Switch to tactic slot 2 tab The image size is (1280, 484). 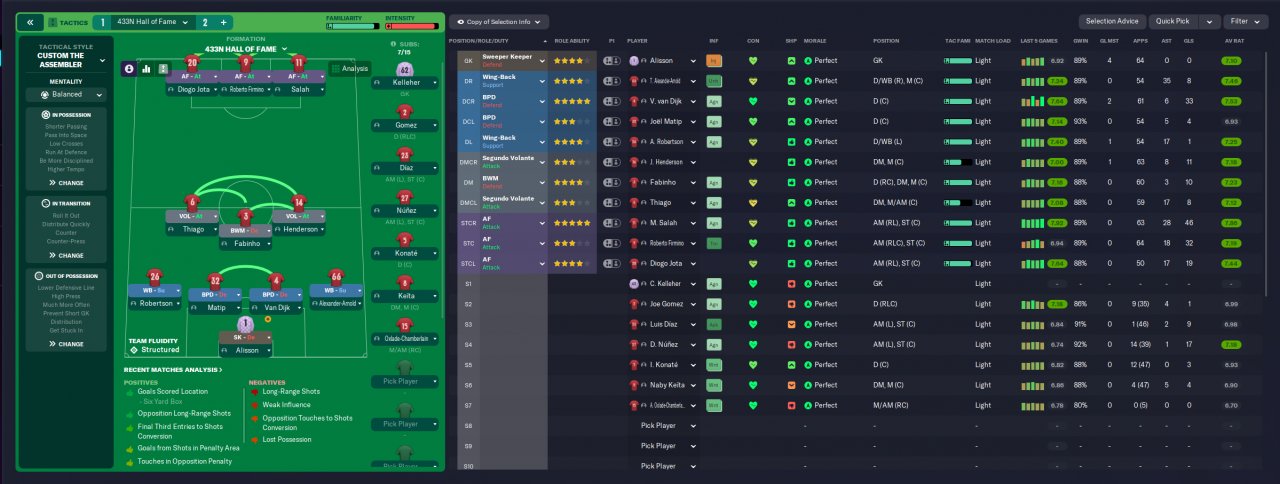click(204, 21)
